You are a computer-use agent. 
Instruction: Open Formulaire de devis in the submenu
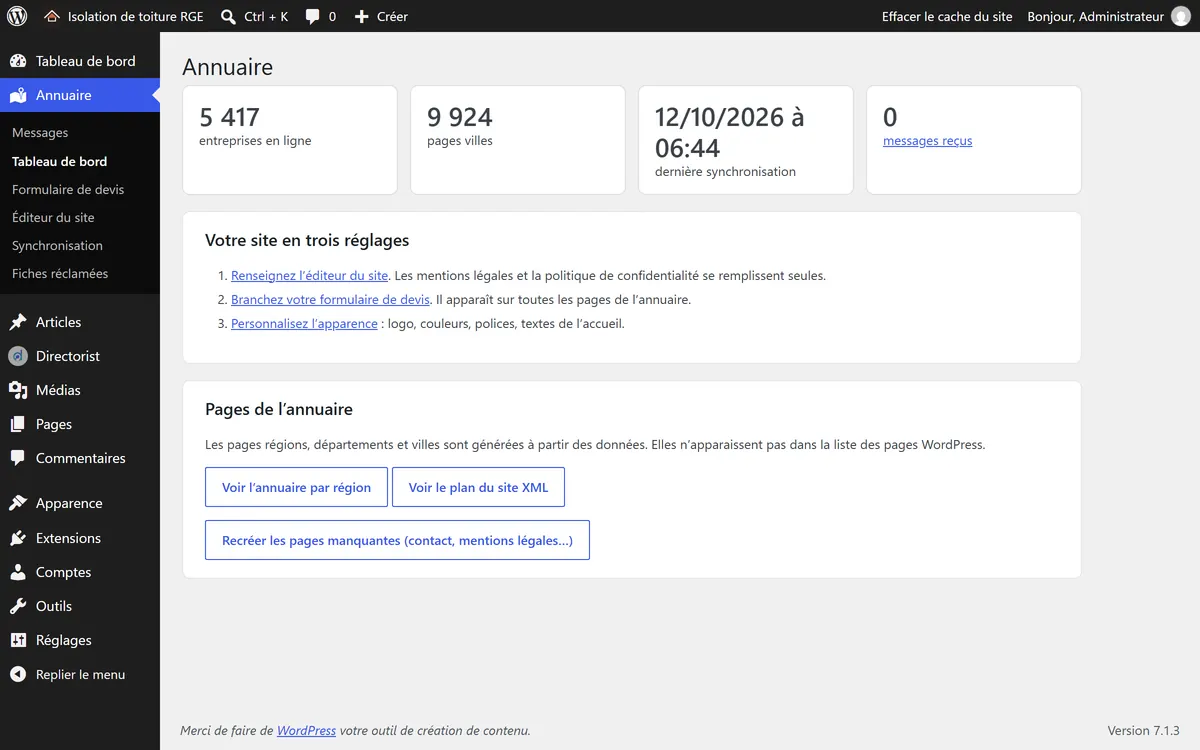pyautogui.click(x=68, y=189)
